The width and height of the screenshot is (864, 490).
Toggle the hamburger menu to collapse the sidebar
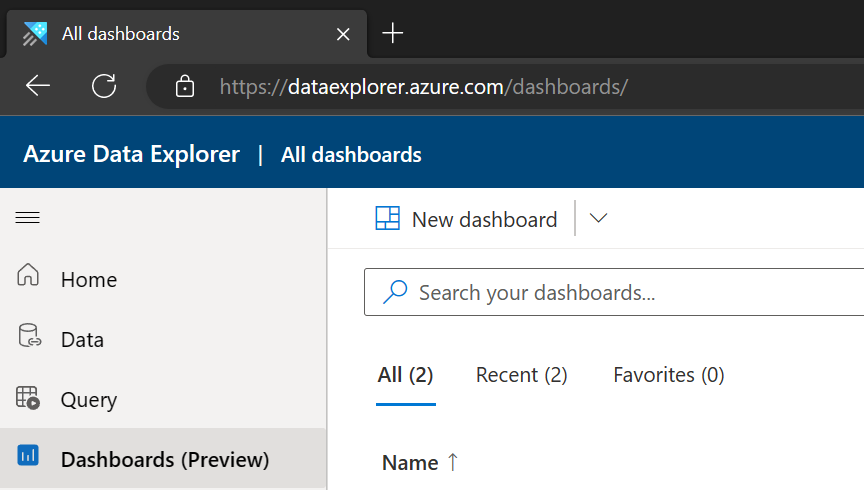click(28, 218)
